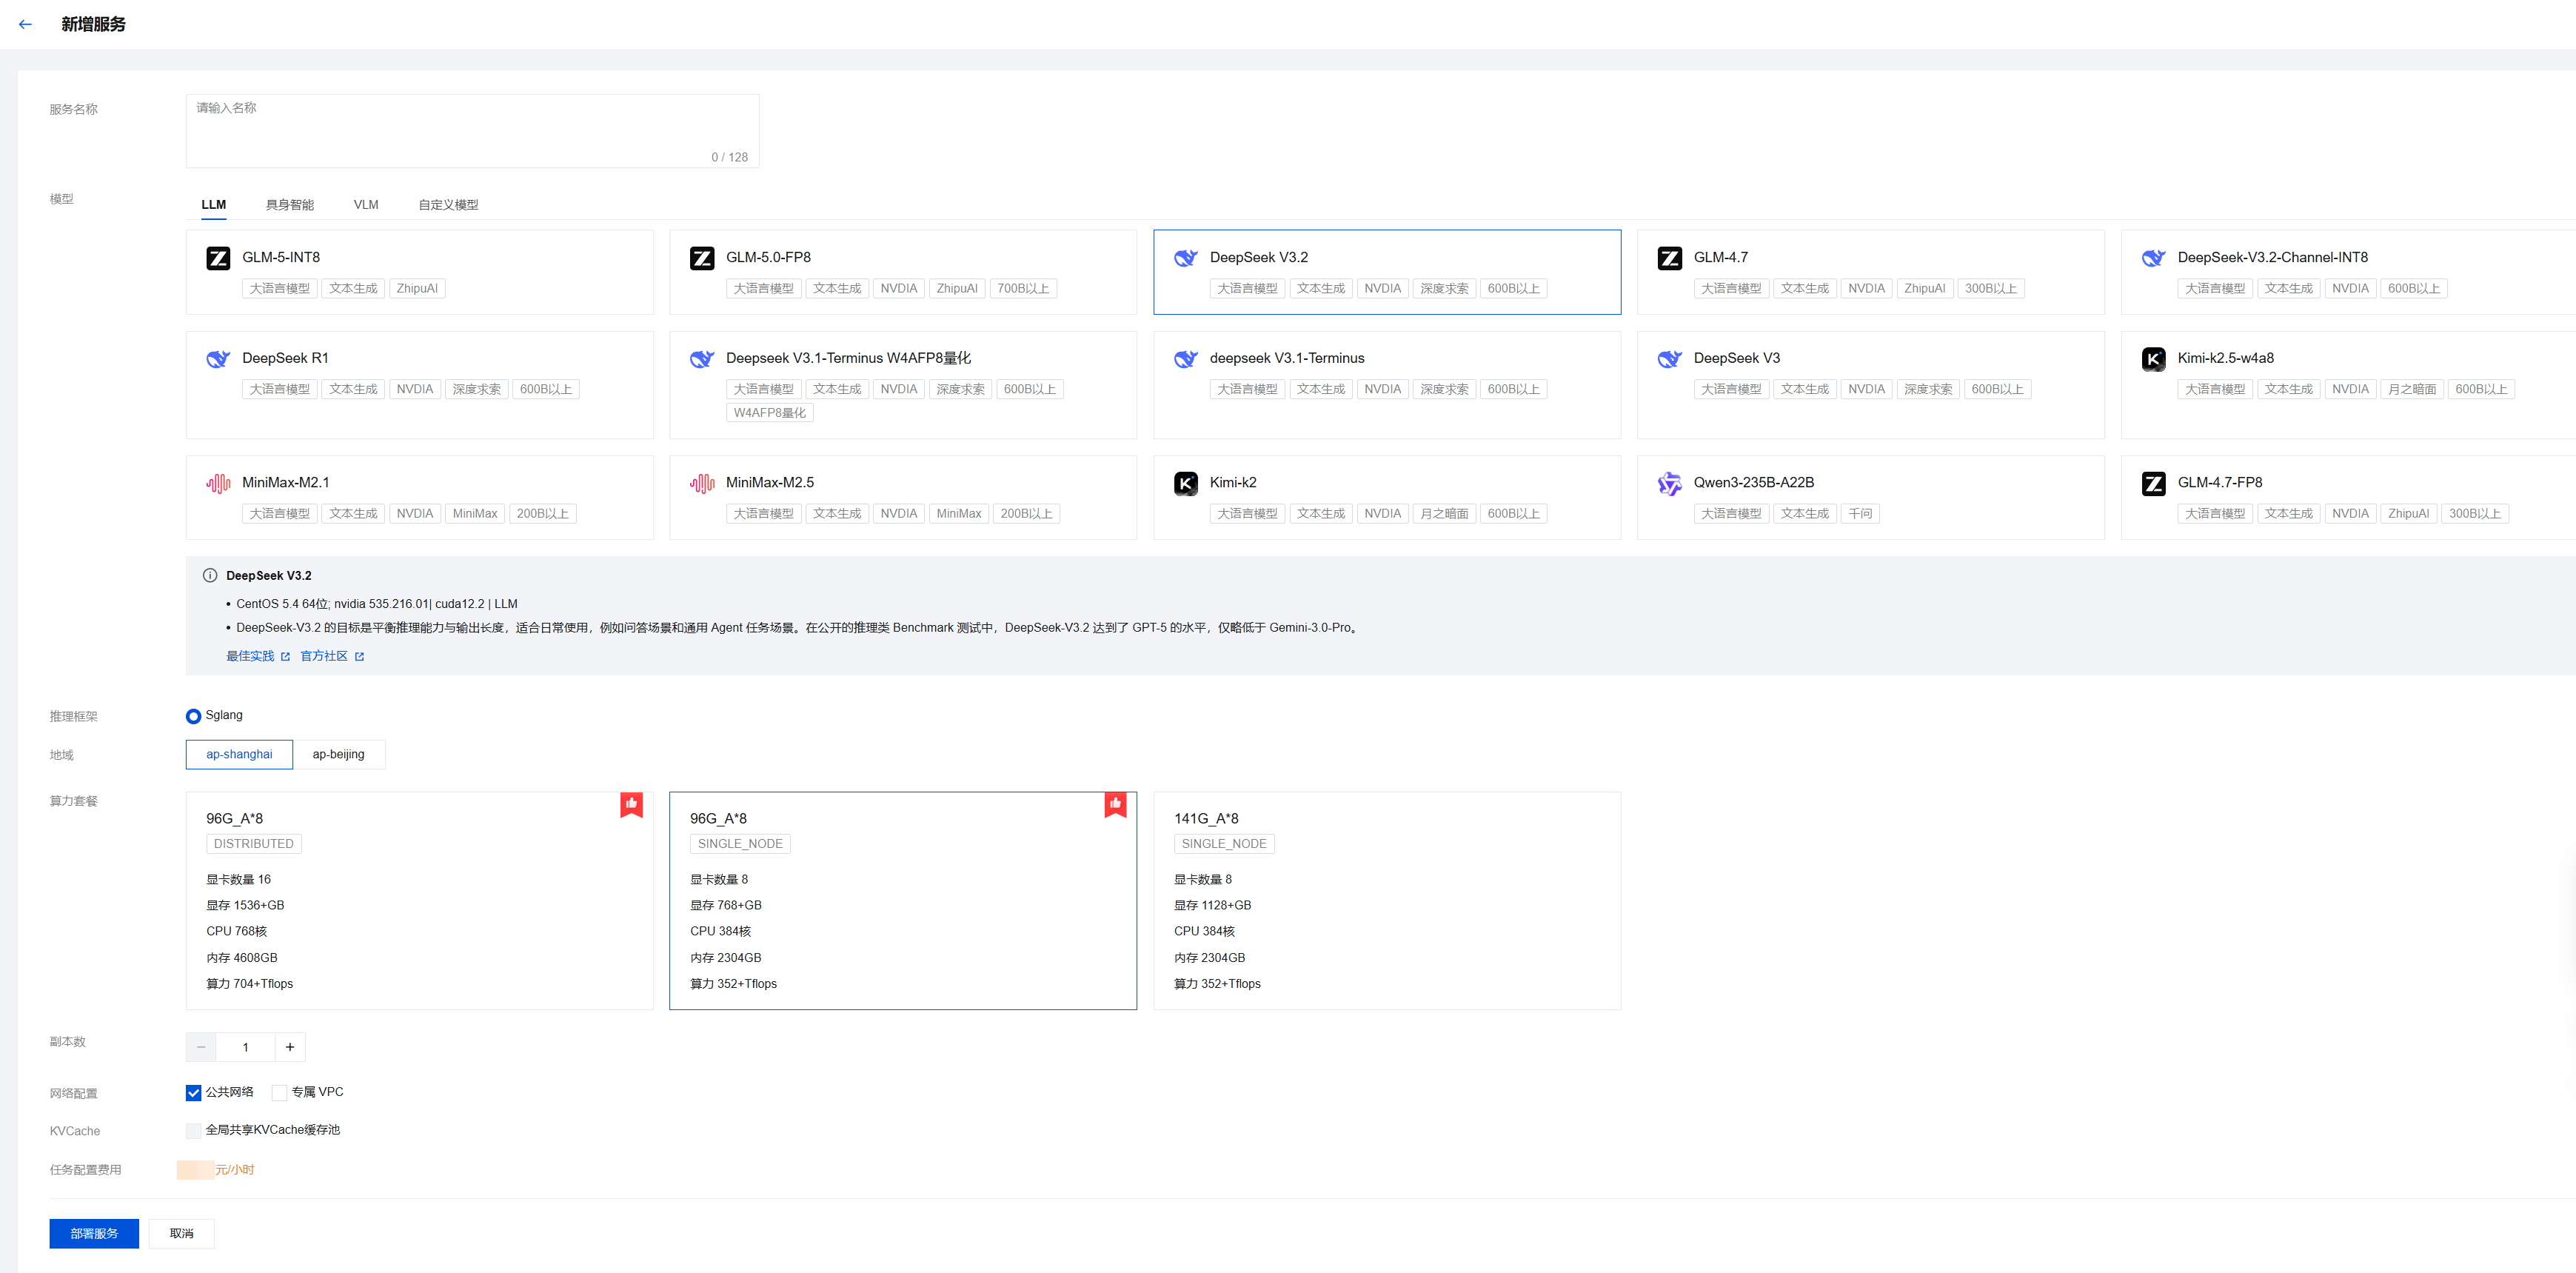Select the Sglang radio button
Image resolution: width=2576 pixels, height=1273 pixels.
tap(194, 716)
